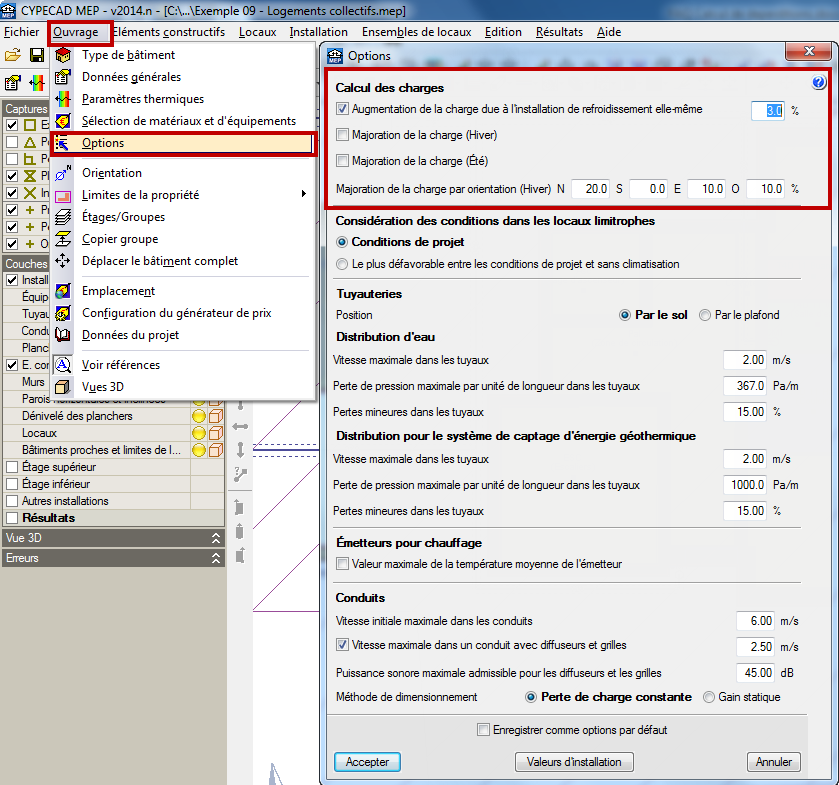
Task: Choose Sélection de matériaux et d'équipements
Action: (x=188, y=121)
